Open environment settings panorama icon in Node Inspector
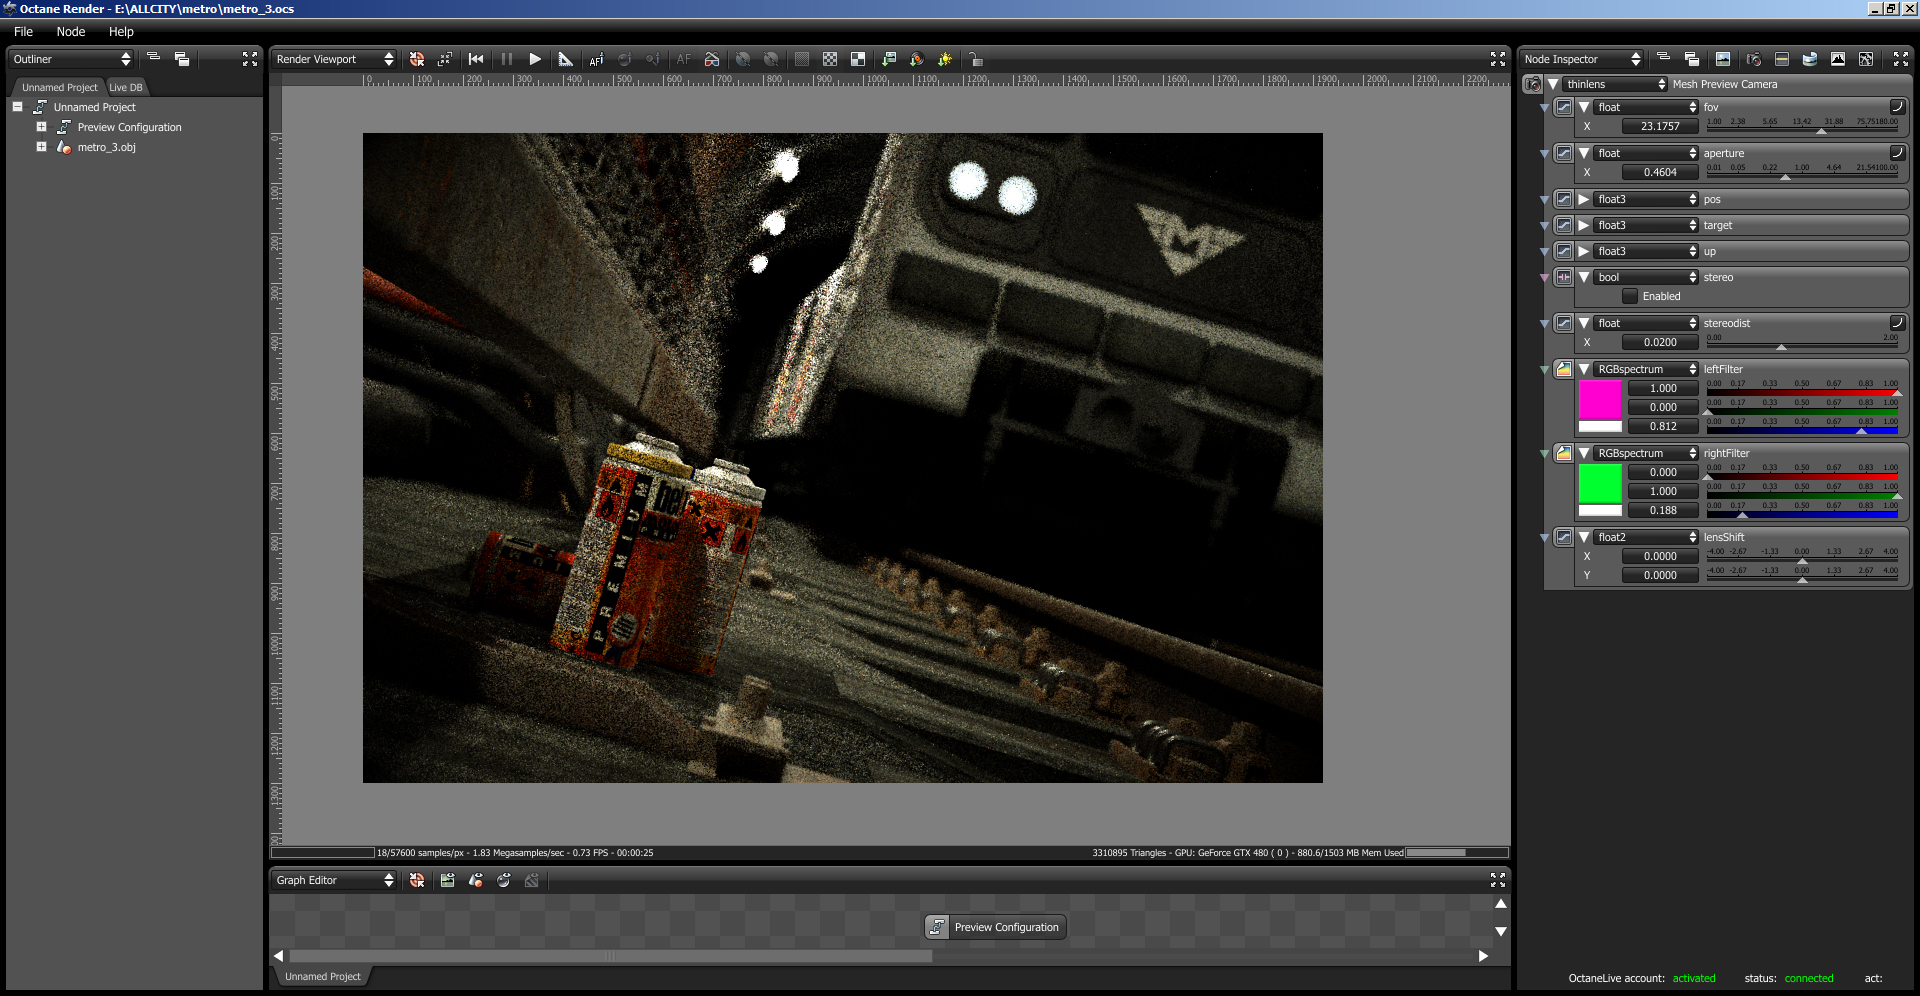1920x996 pixels. (x=1810, y=59)
